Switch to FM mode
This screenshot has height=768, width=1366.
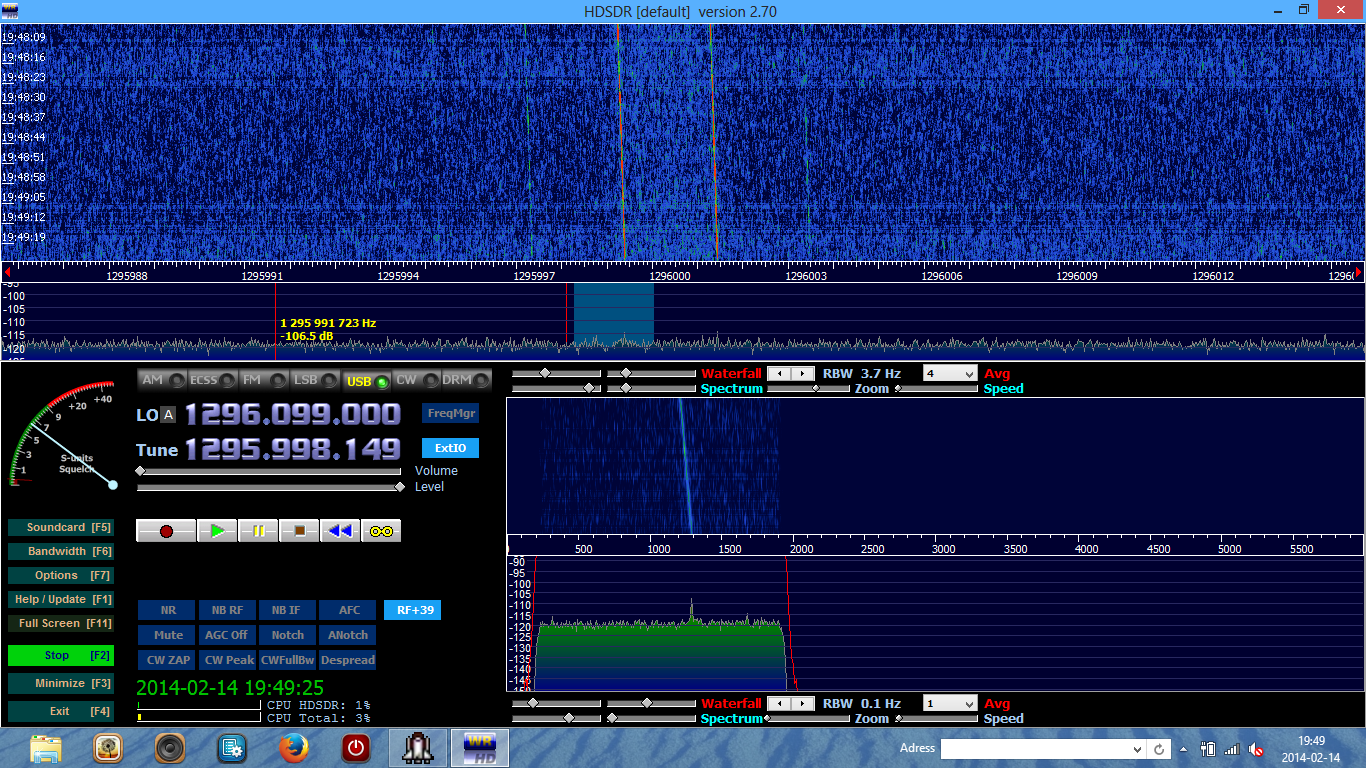264,380
